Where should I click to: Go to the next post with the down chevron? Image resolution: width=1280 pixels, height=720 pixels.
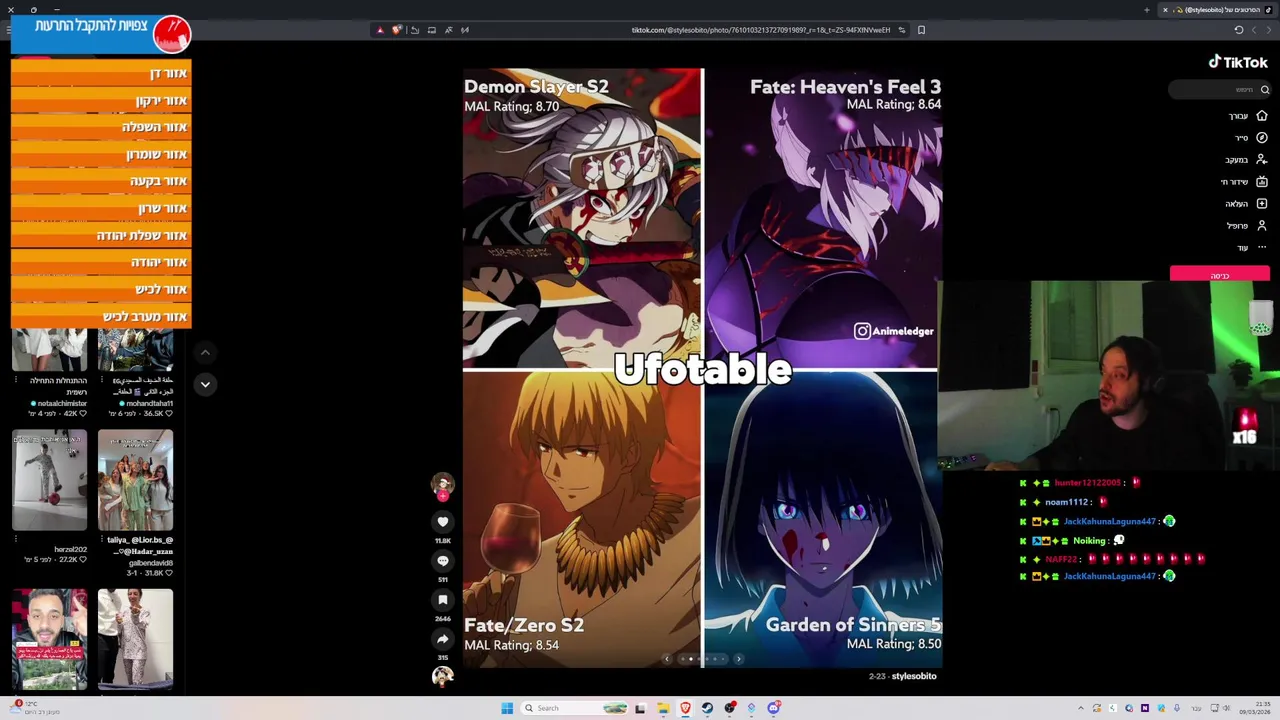coord(205,384)
